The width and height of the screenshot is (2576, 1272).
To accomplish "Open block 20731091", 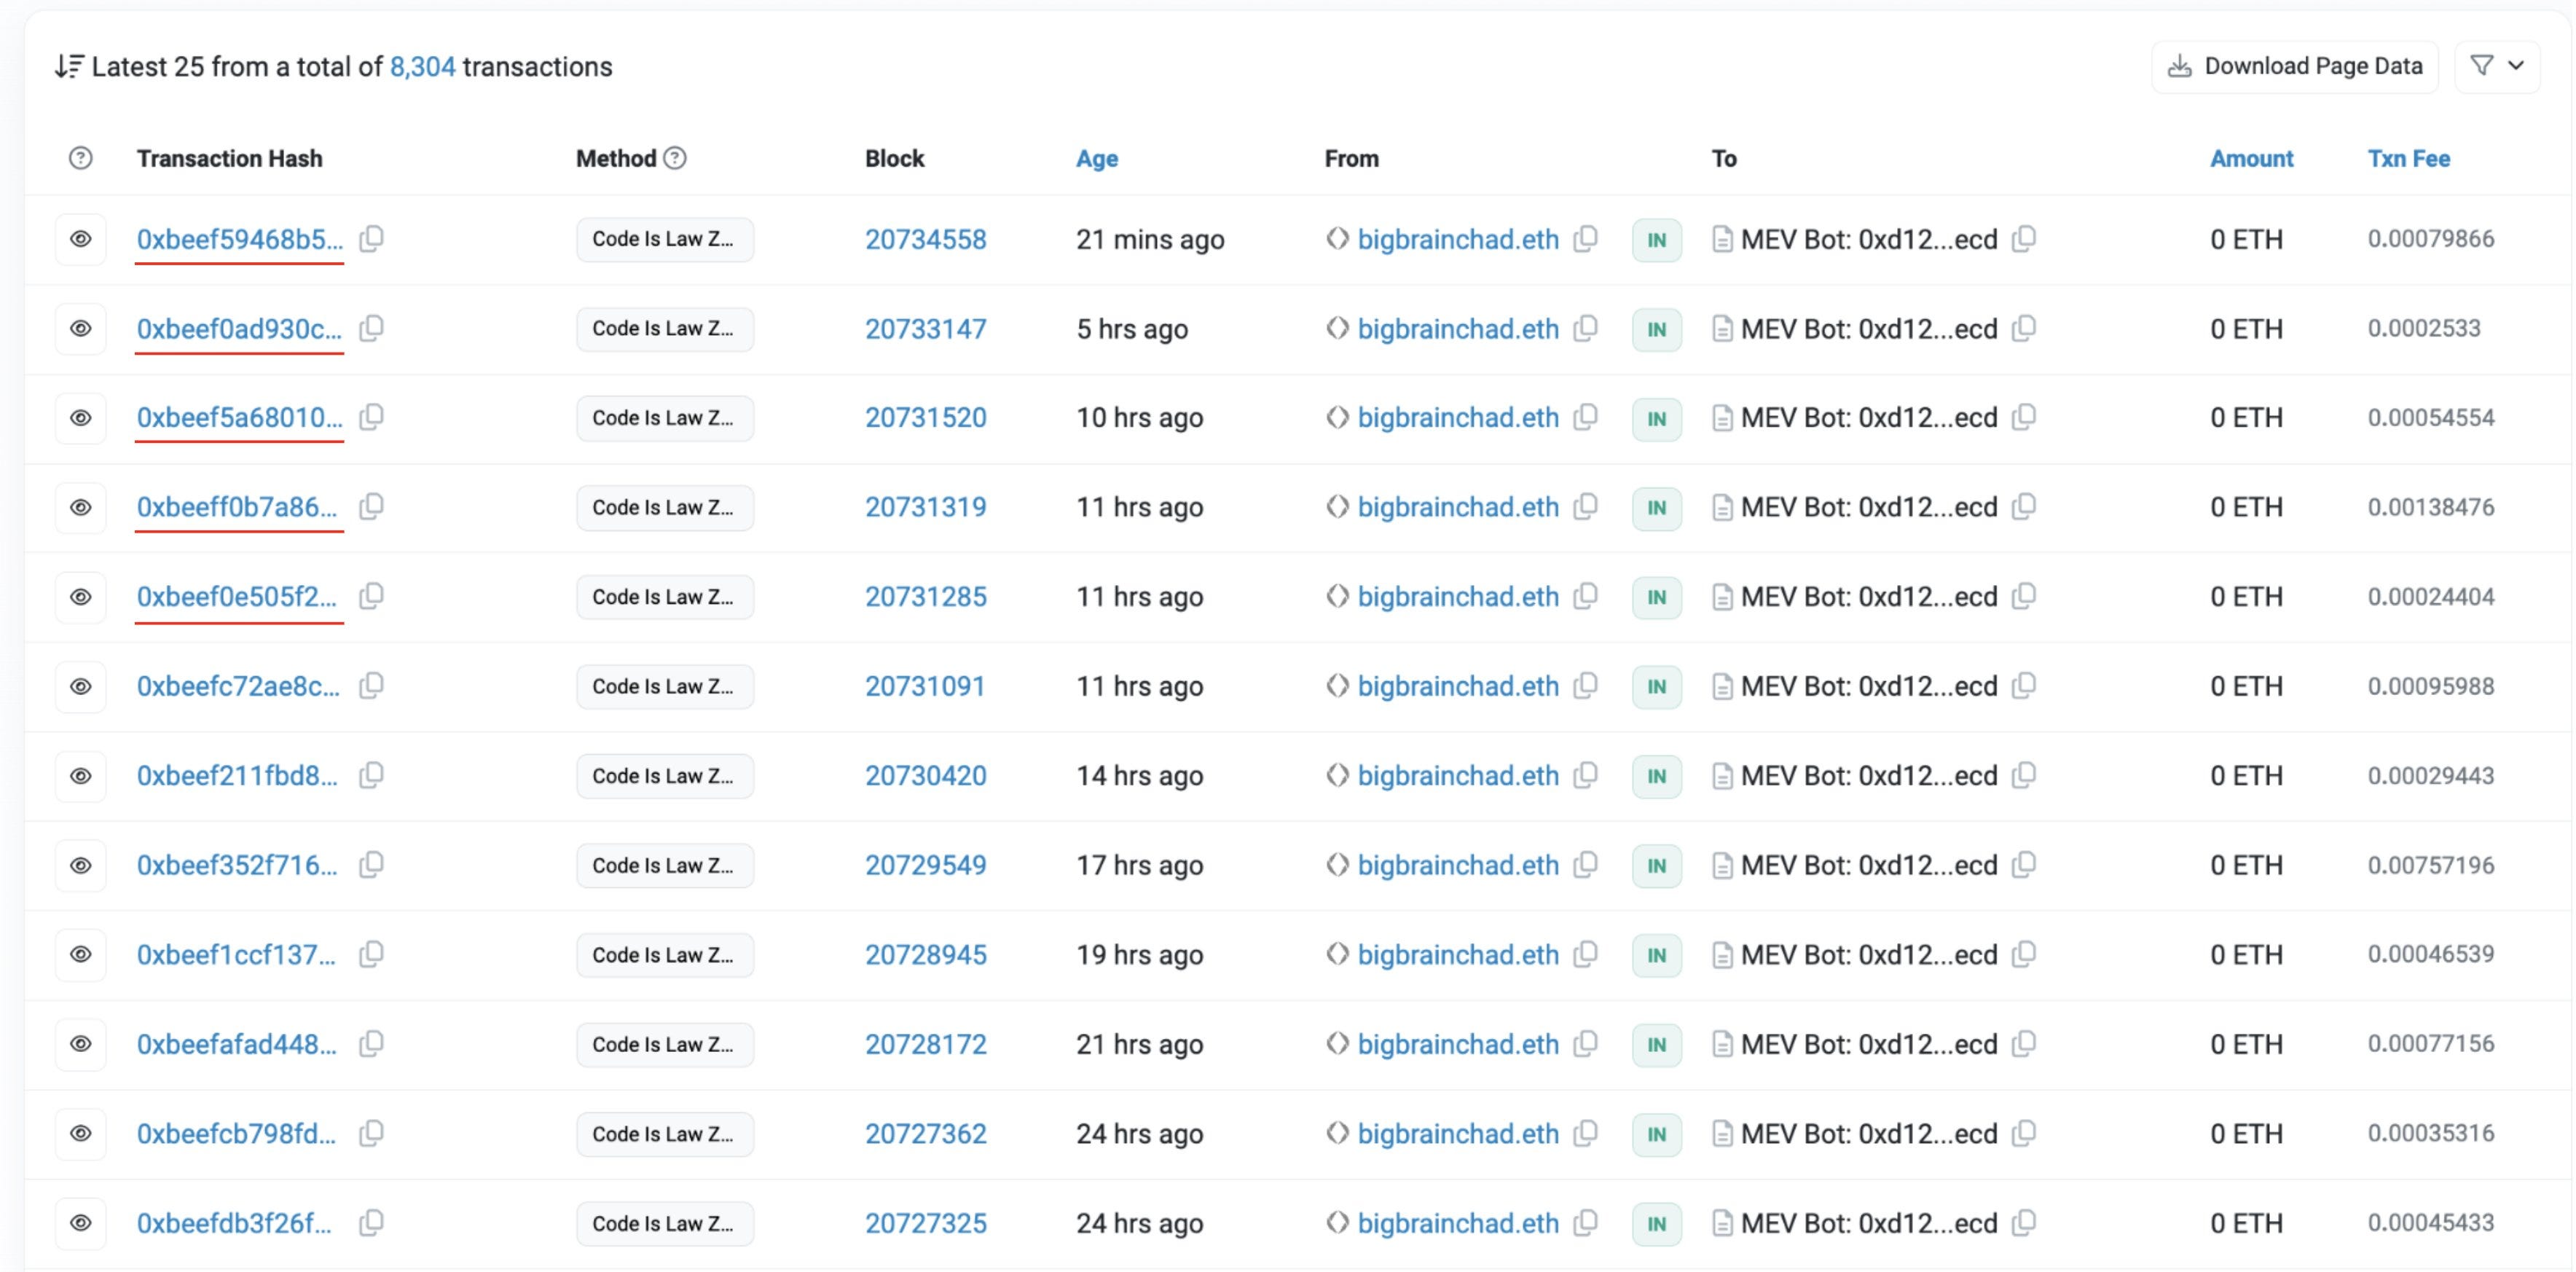I will pyautogui.click(x=925, y=686).
